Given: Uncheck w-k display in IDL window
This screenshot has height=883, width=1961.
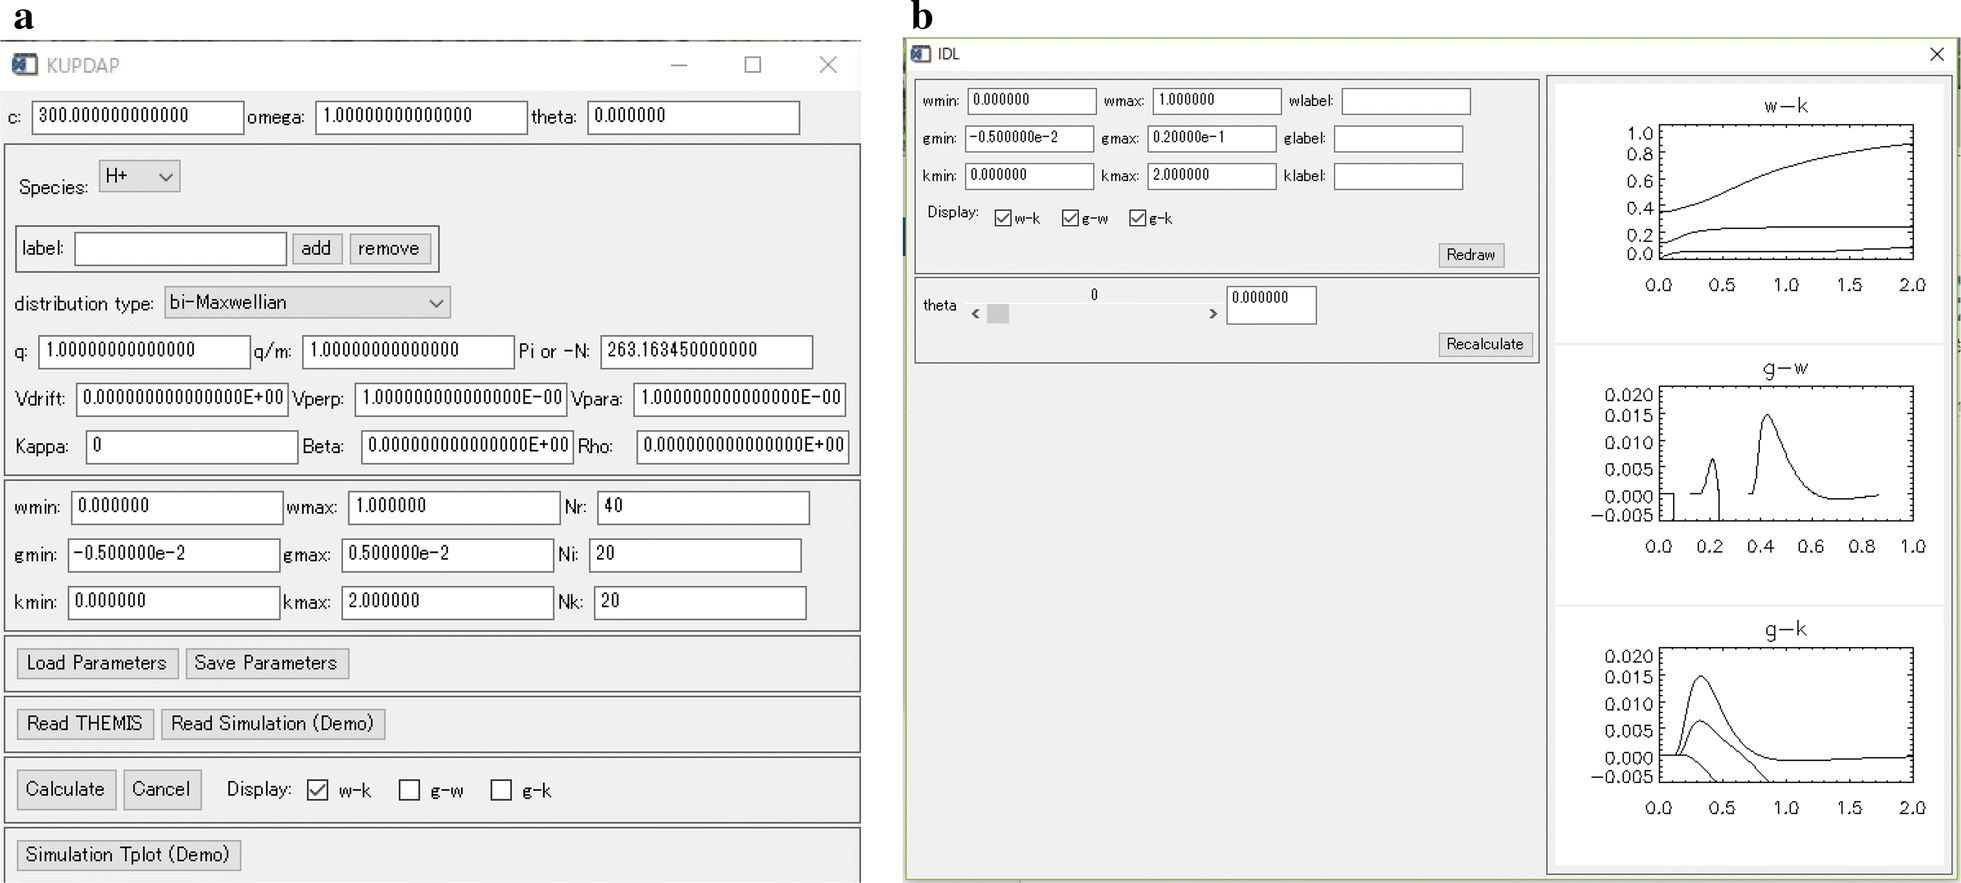Looking at the screenshot, I should pyautogui.click(x=1003, y=218).
